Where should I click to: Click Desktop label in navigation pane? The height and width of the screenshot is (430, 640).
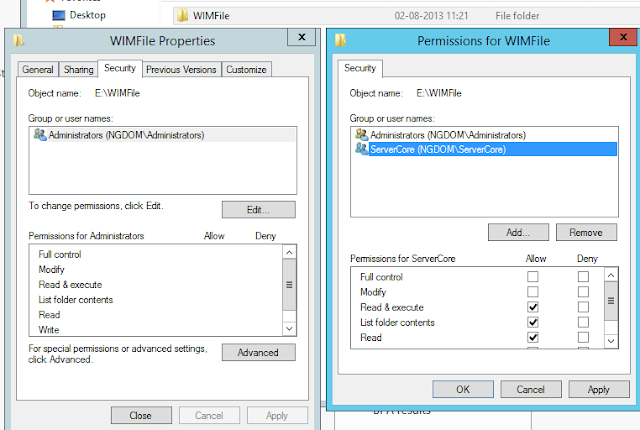coord(88,15)
